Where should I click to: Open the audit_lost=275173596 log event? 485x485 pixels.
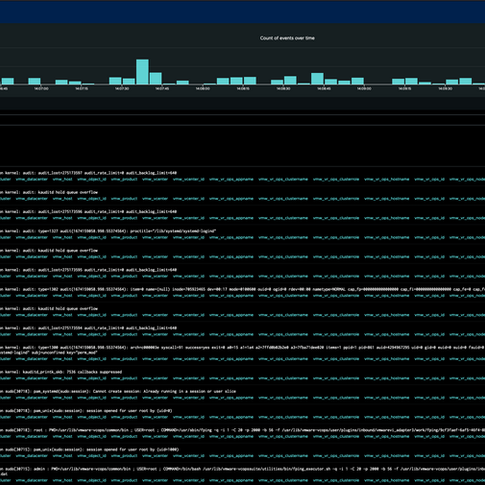pos(88,212)
